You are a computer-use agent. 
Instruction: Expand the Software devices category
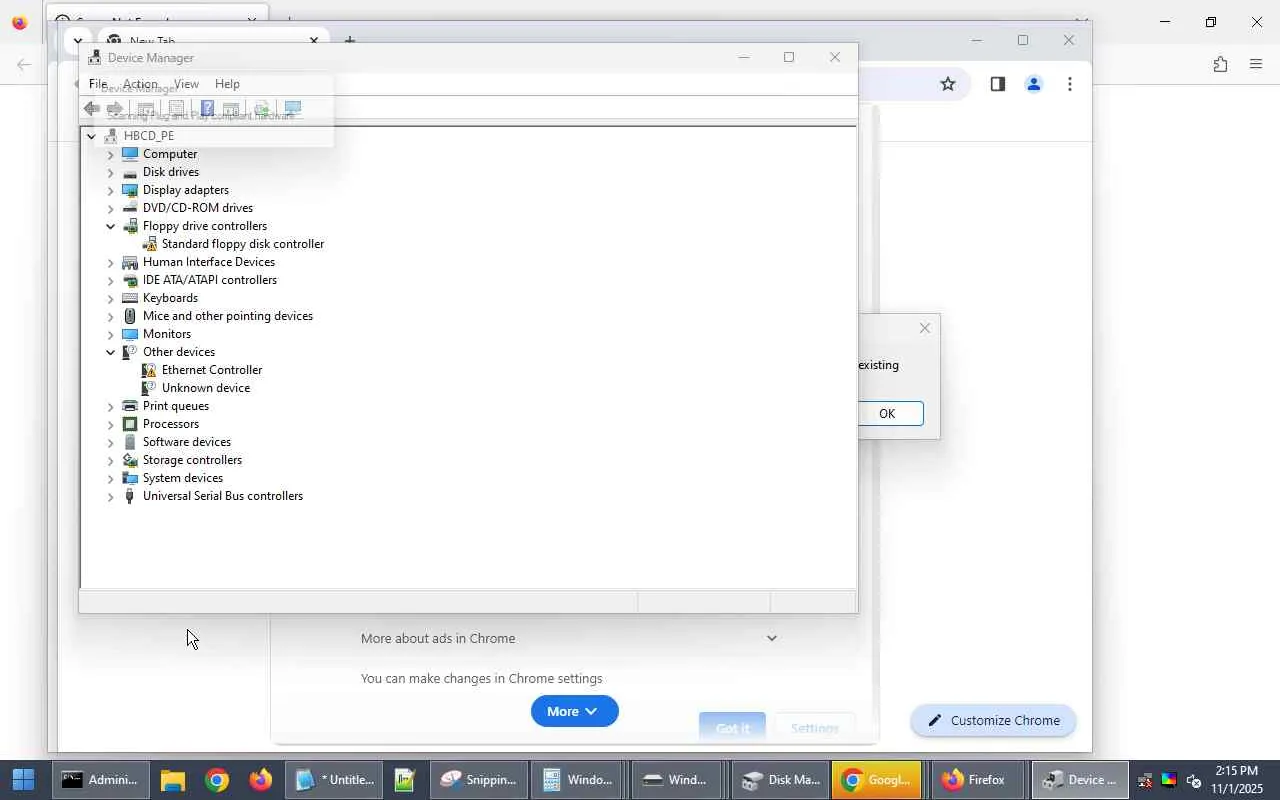pyautogui.click(x=110, y=442)
